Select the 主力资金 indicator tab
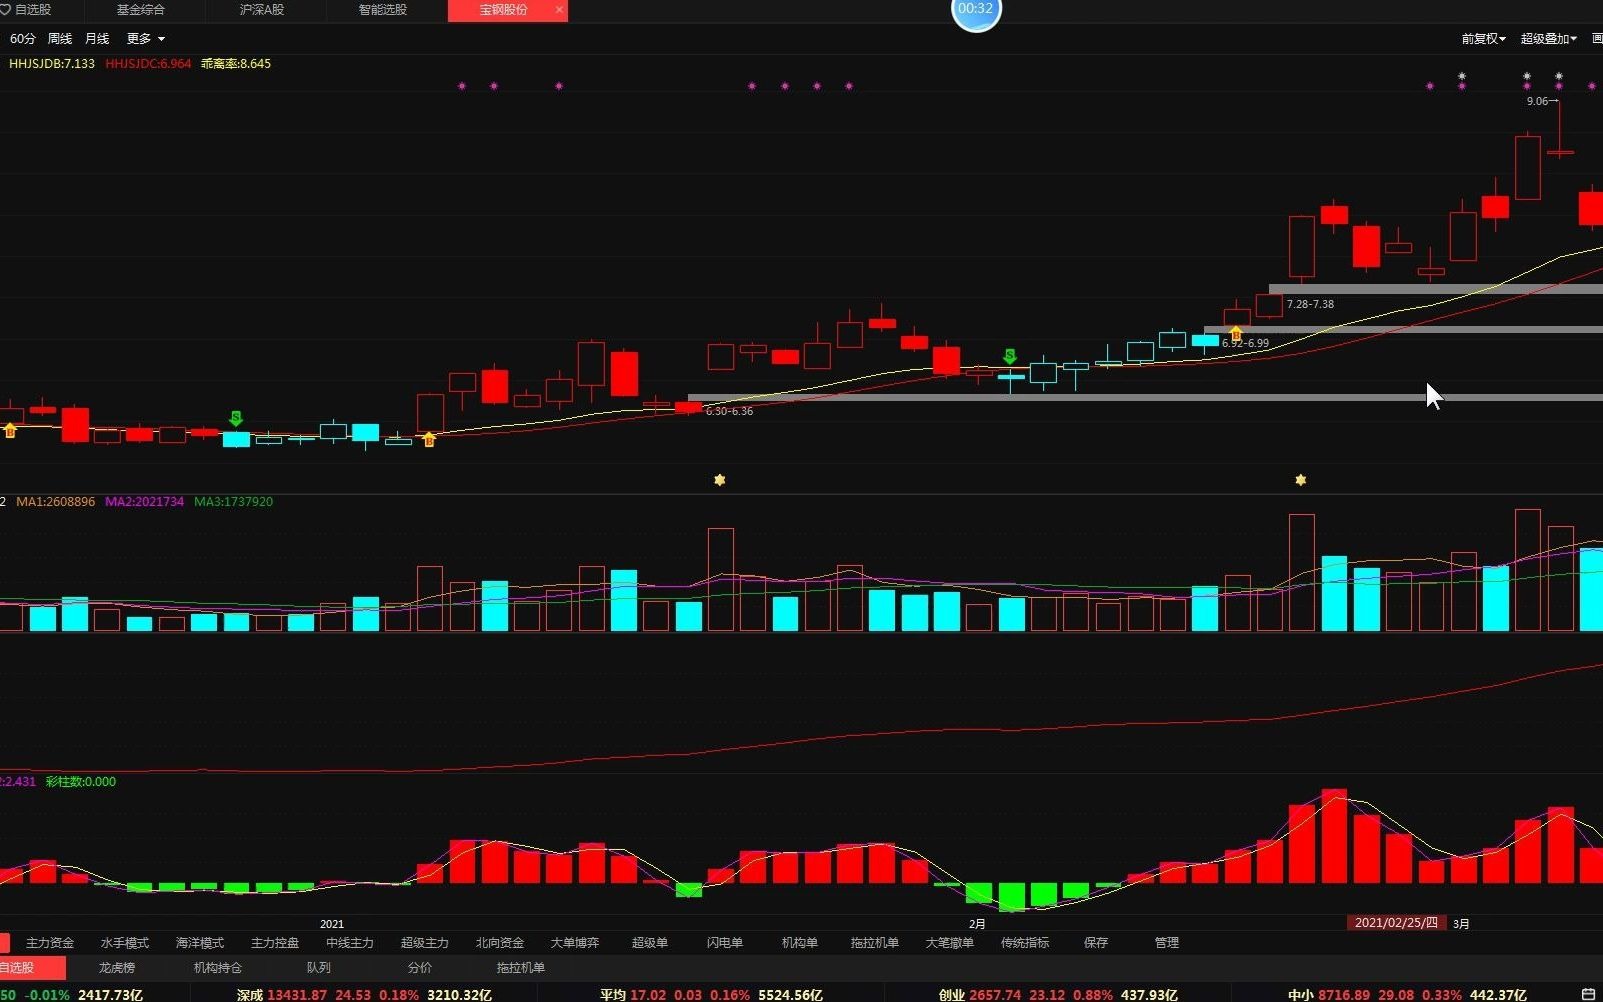The image size is (1603, 1002). tap(50, 943)
